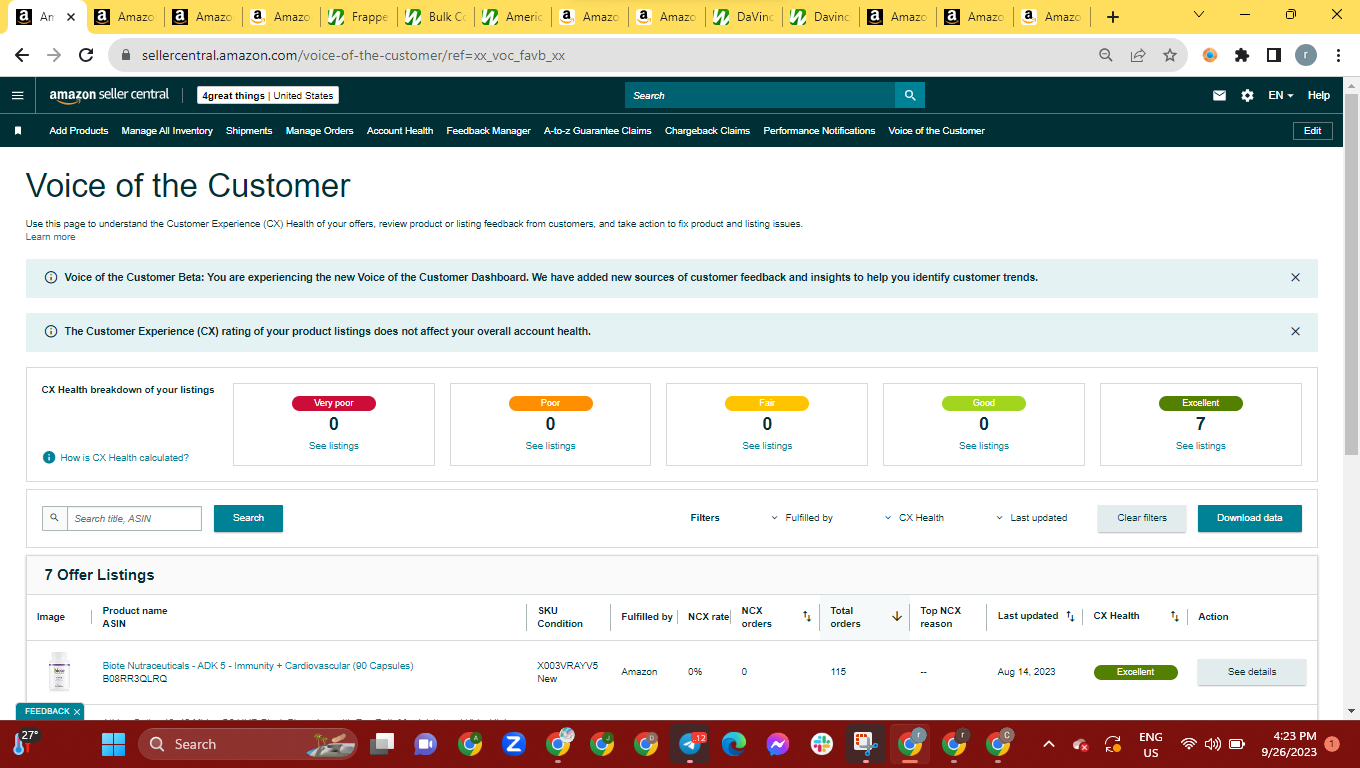Open the Seller Central hamburger menu

[x=17, y=95]
